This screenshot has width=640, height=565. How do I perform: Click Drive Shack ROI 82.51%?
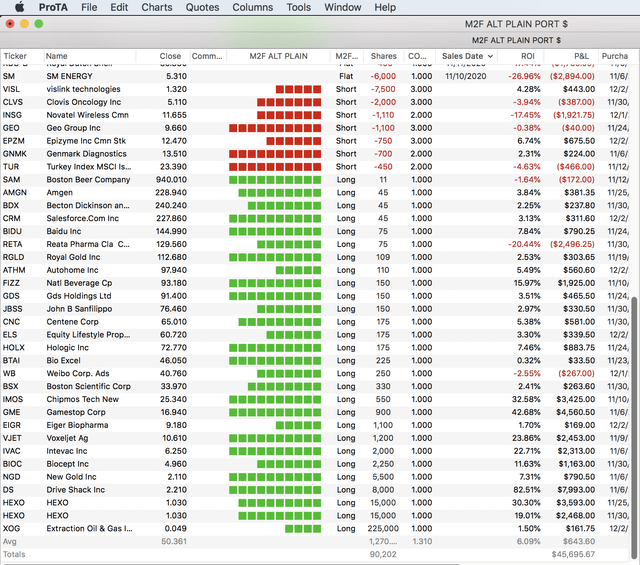click(x=527, y=490)
